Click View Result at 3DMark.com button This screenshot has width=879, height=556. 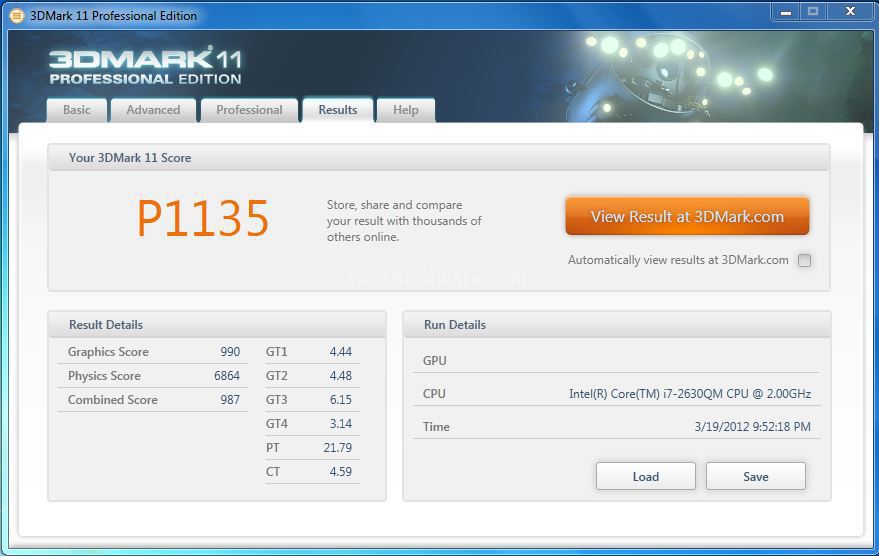click(x=687, y=216)
